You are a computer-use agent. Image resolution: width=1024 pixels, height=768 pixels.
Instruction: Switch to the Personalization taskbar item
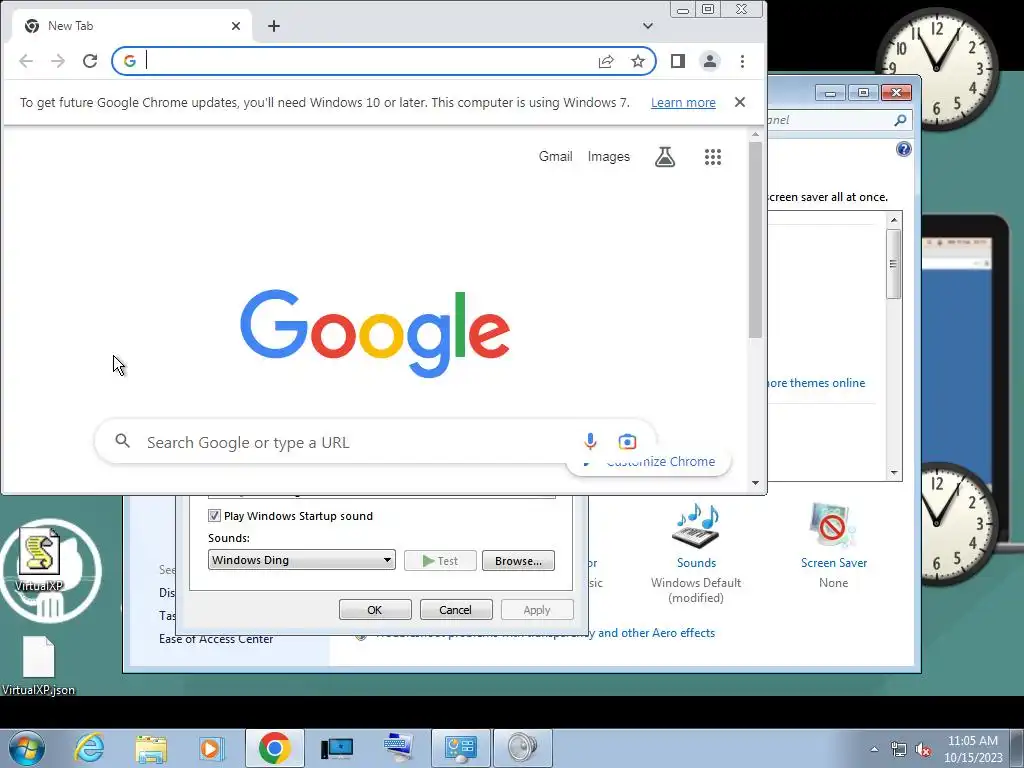[x=461, y=748]
